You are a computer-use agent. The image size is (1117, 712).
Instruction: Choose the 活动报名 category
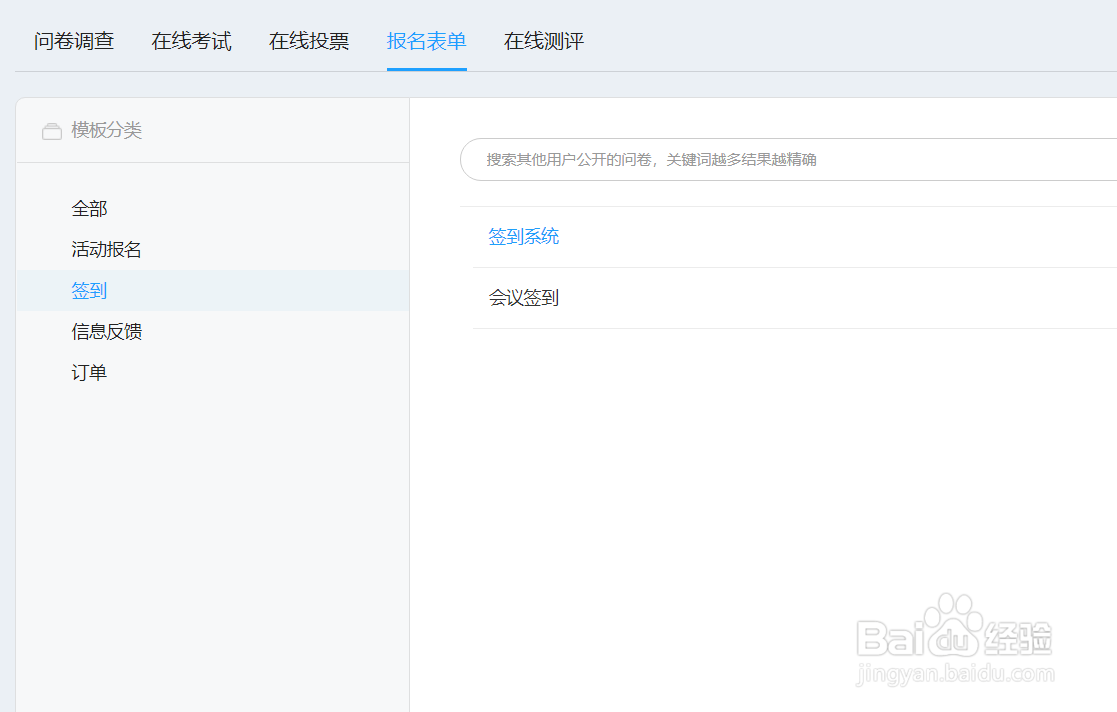[107, 249]
